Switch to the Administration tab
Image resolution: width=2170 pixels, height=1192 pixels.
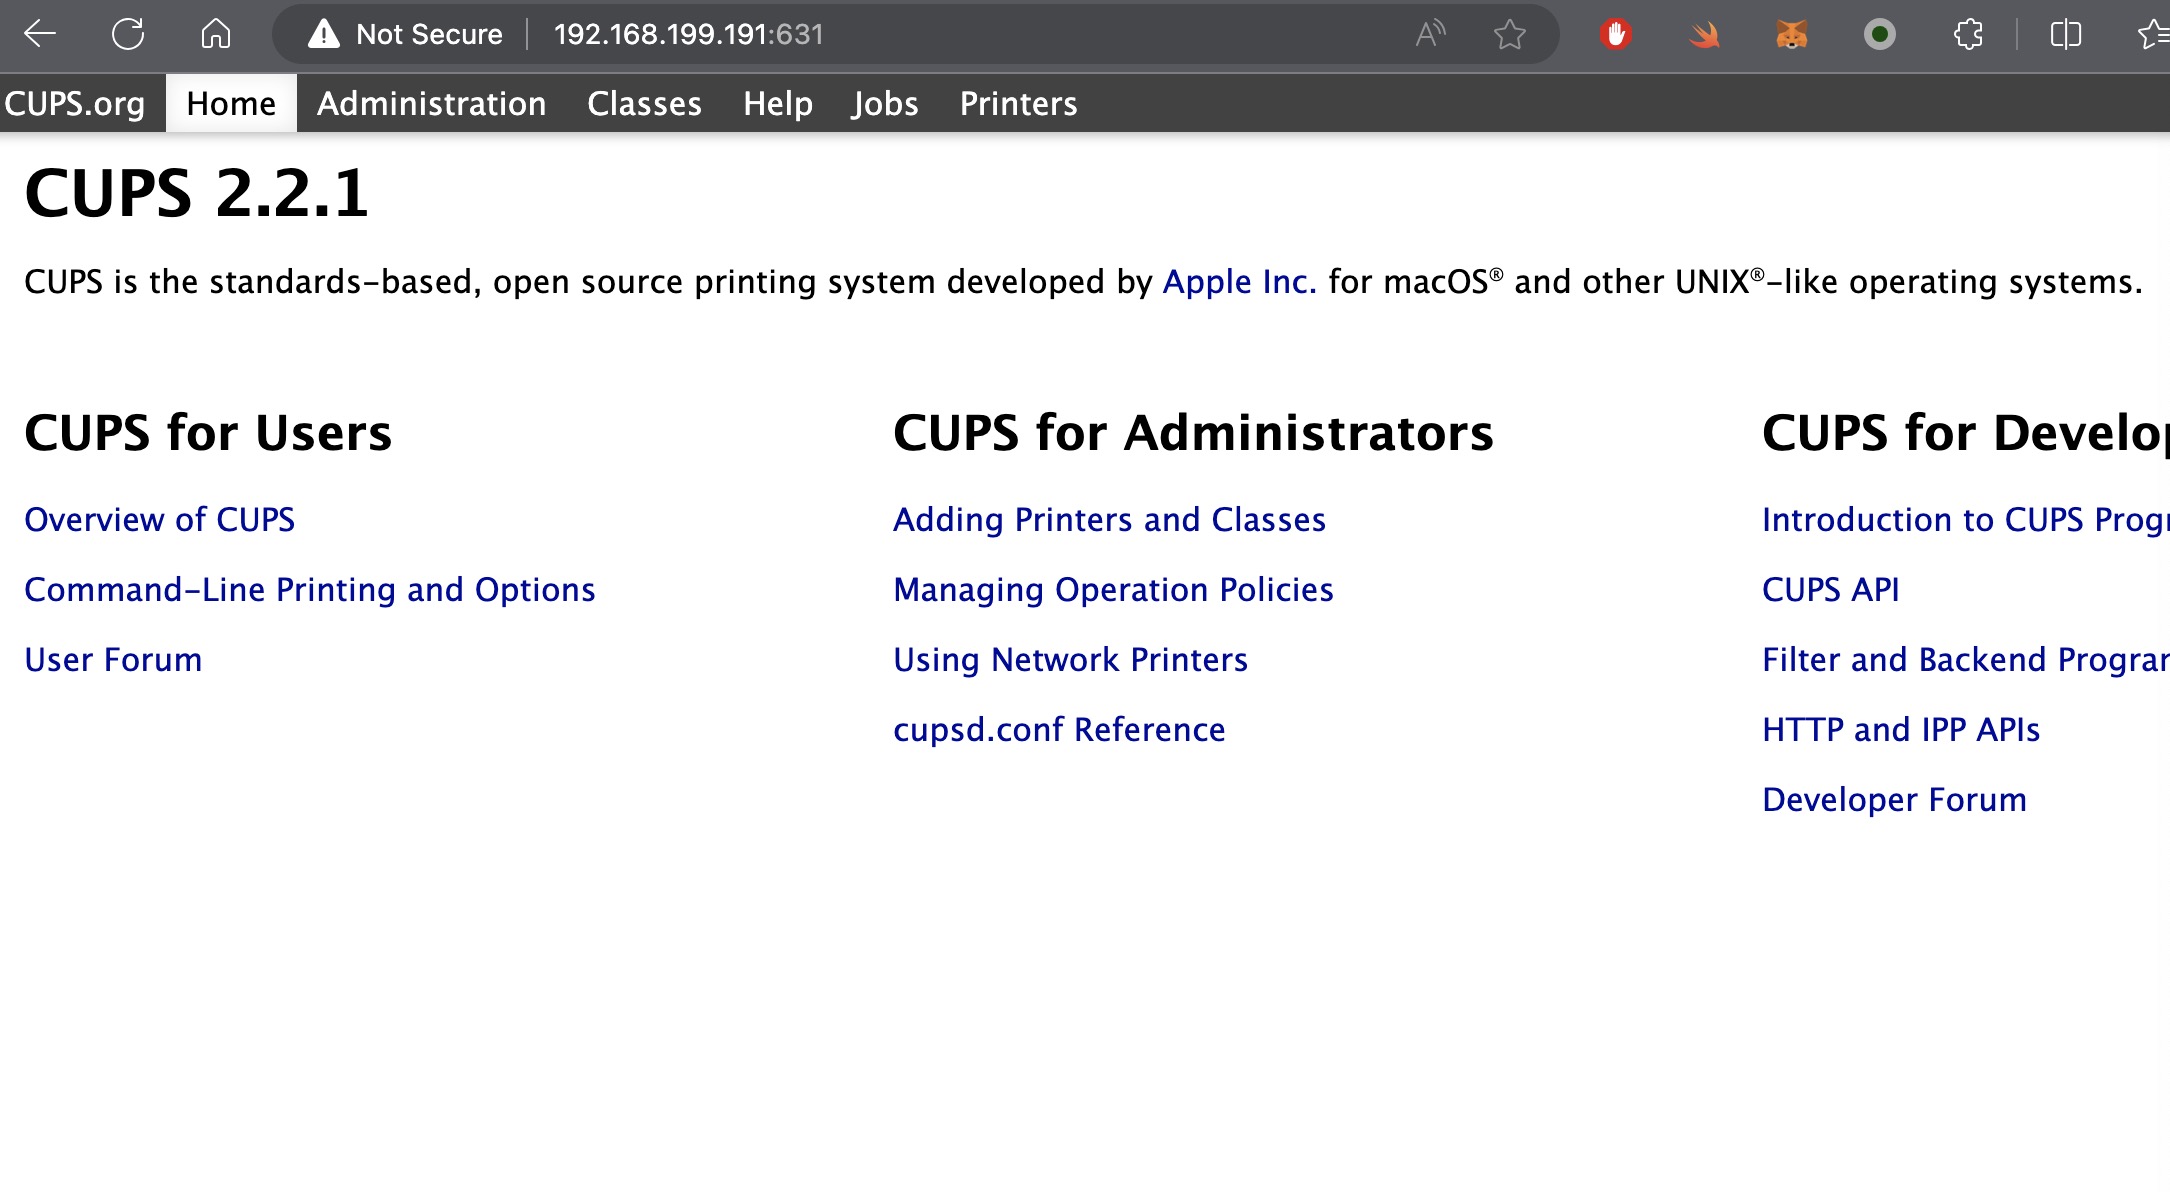point(431,103)
